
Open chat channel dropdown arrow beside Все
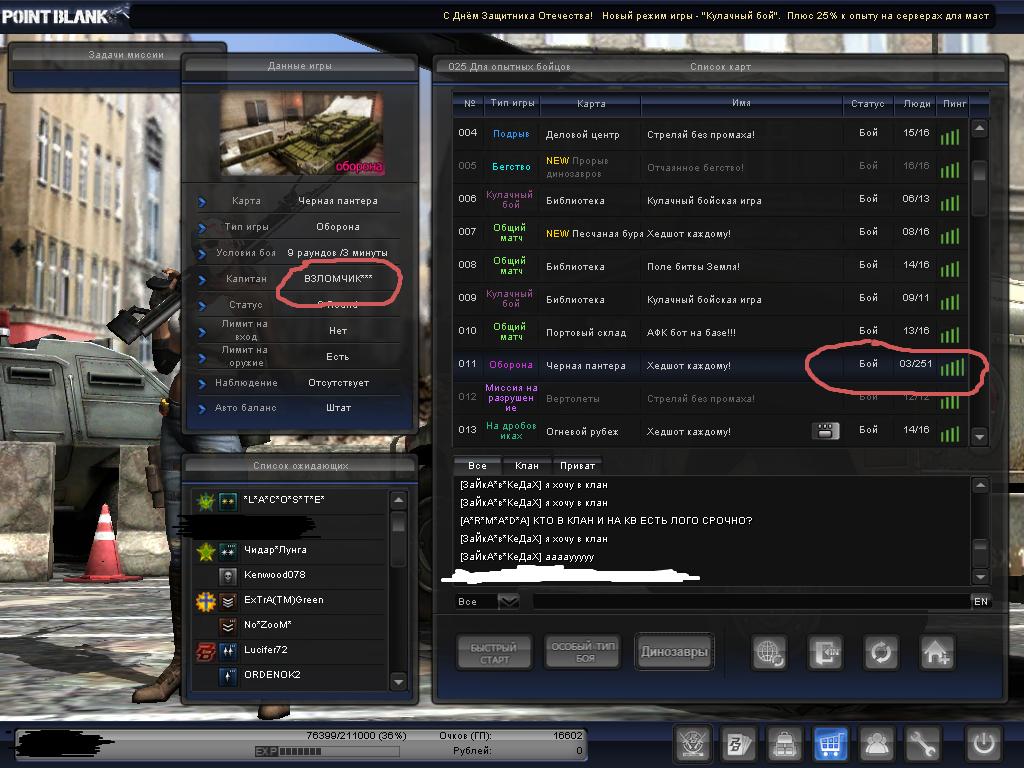pyautogui.click(x=508, y=601)
